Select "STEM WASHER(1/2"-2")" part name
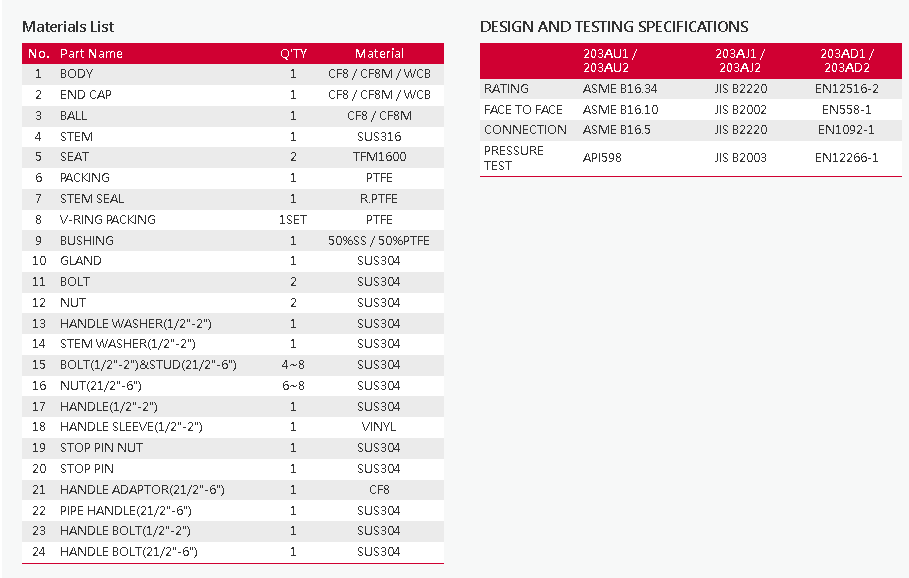The image size is (909, 578). point(128,344)
